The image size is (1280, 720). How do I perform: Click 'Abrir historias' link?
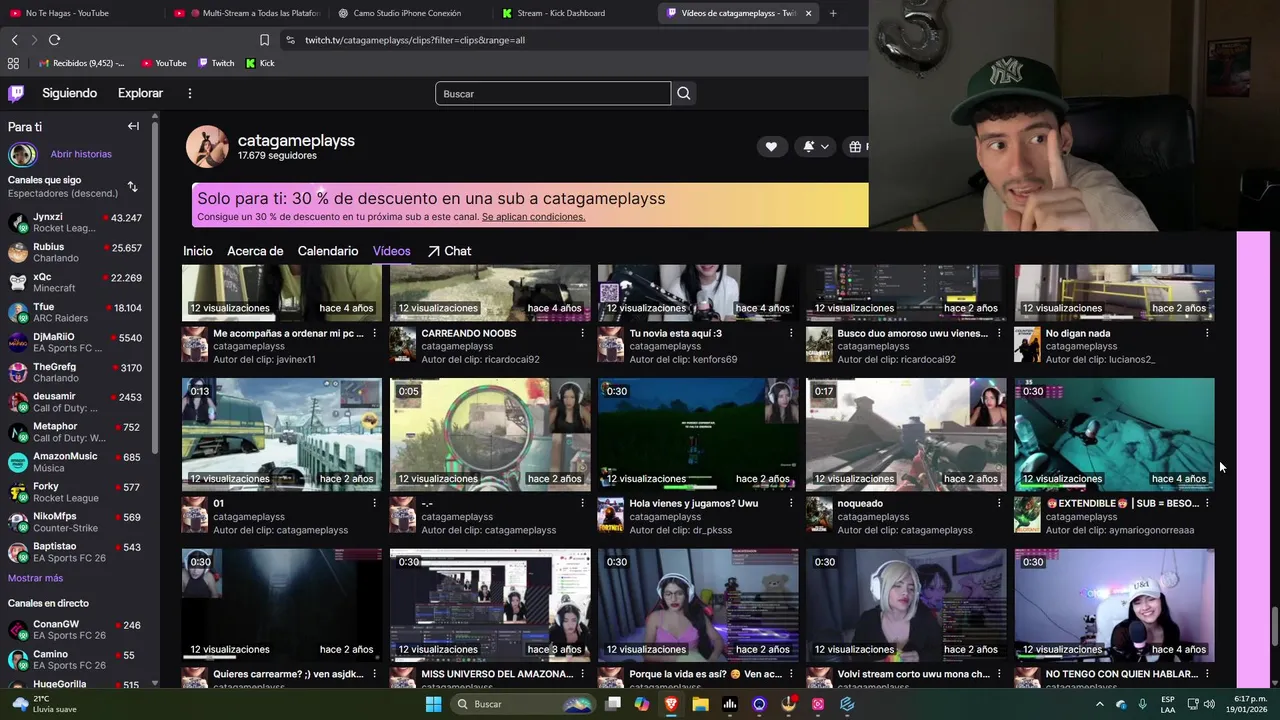81,154
